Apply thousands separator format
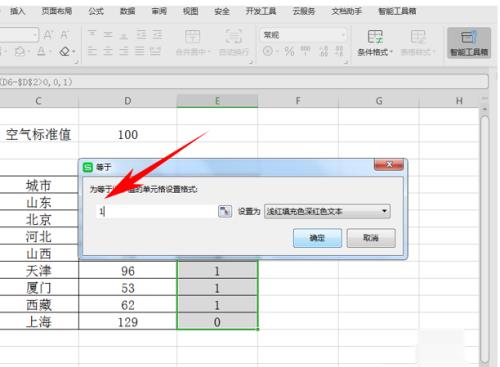The height and width of the screenshot is (367, 500). [305, 51]
